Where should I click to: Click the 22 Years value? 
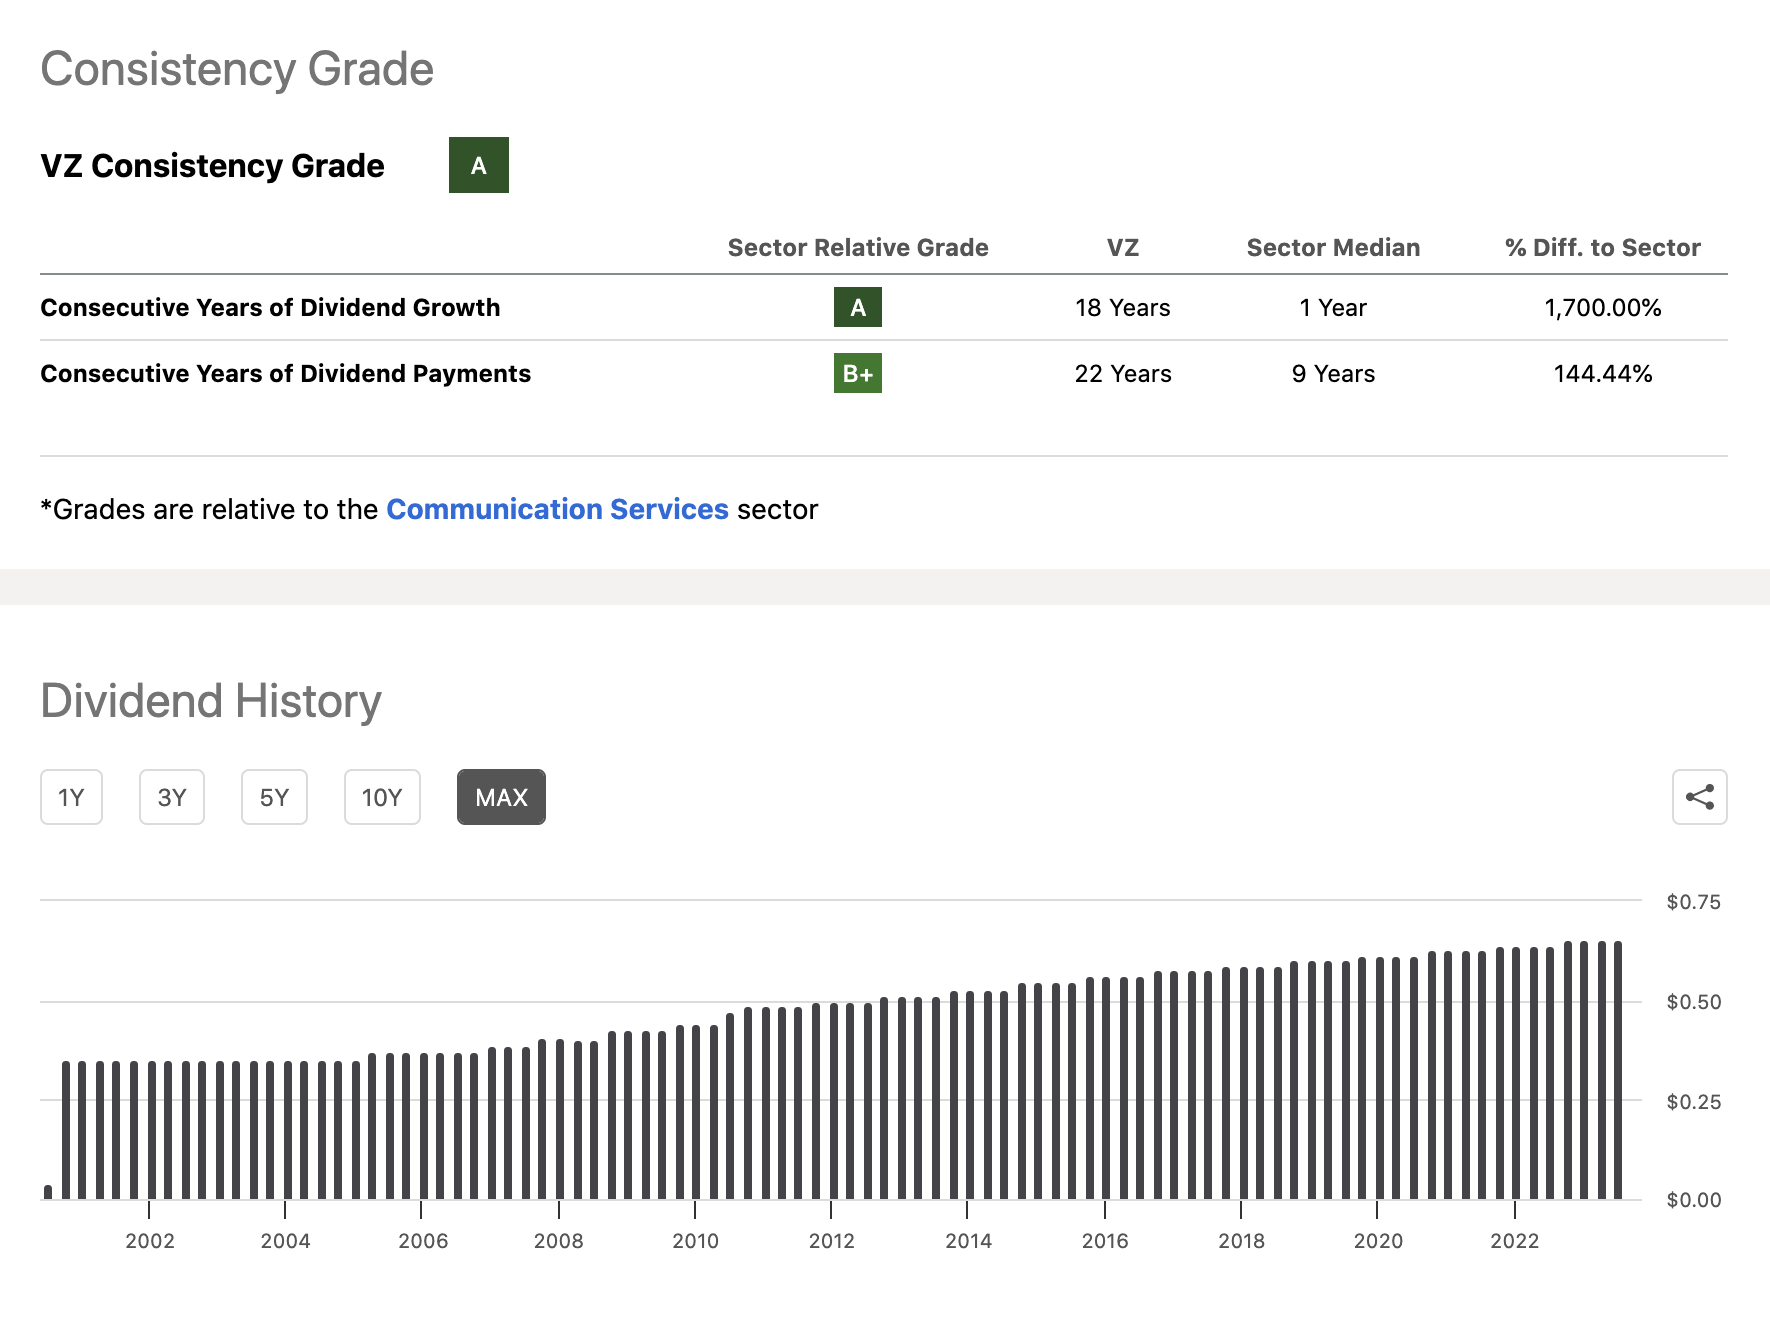(x=1123, y=373)
